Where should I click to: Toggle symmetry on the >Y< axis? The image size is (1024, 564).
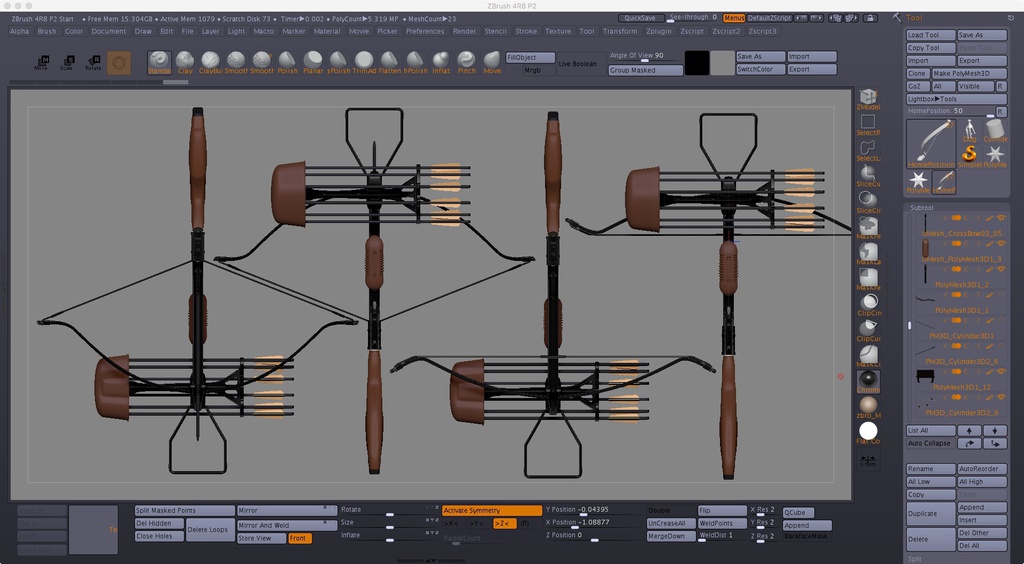tap(477, 524)
